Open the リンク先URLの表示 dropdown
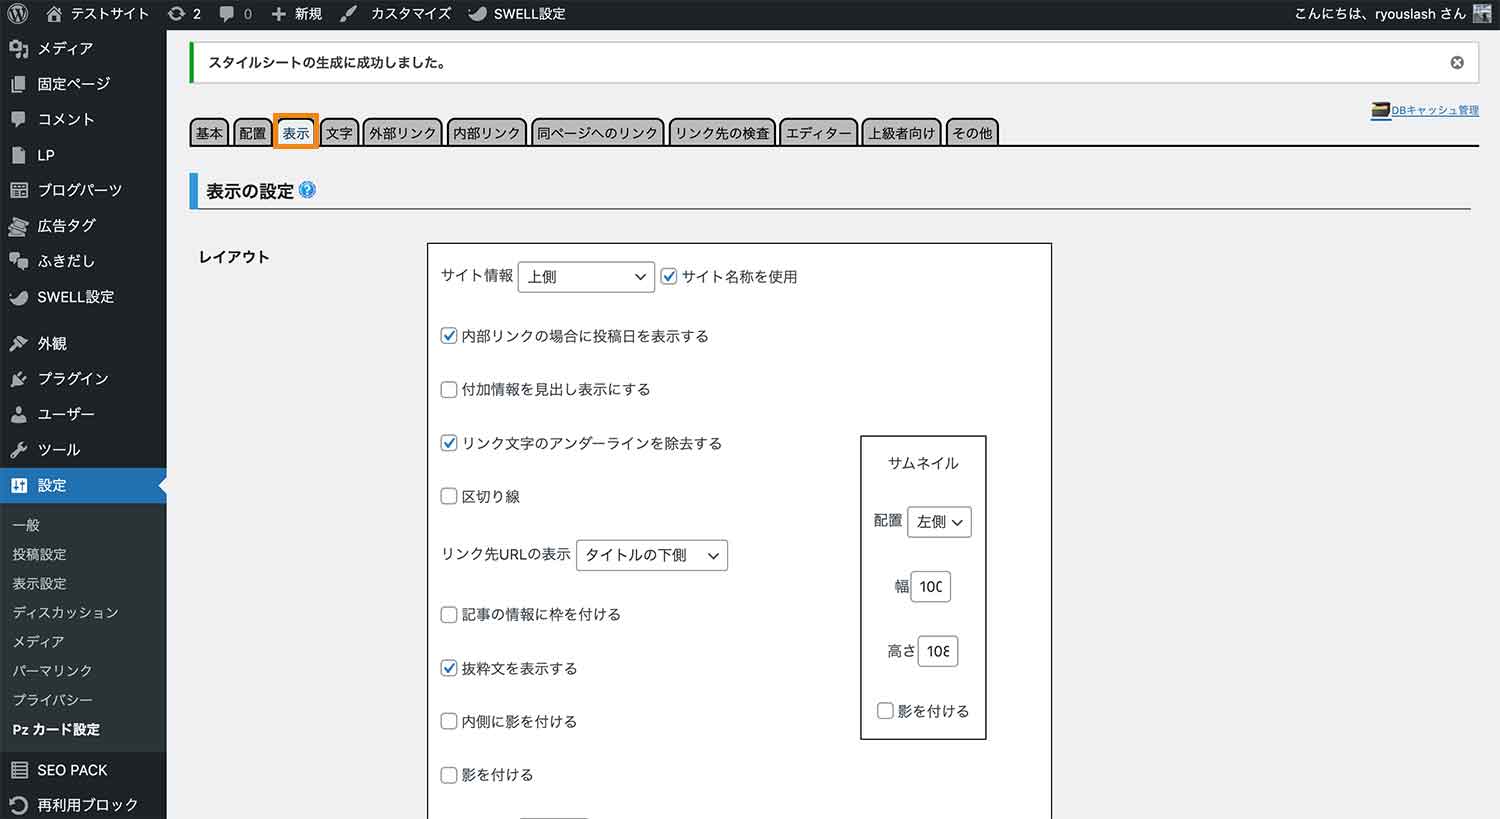Screen dimensions: 1500x819 651,555
